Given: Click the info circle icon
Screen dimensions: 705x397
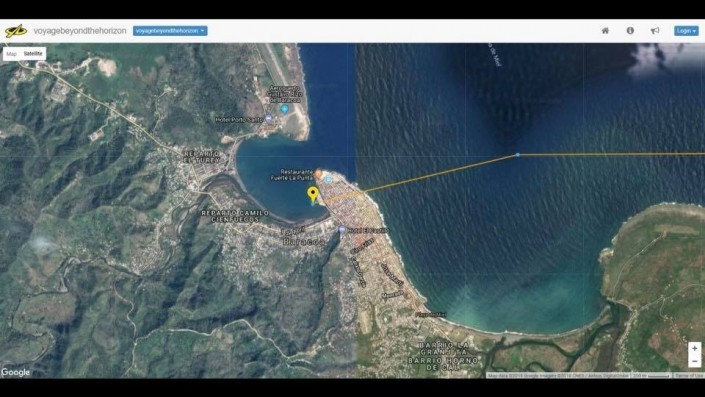Looking at the screenshot, I should click(630, 31).
